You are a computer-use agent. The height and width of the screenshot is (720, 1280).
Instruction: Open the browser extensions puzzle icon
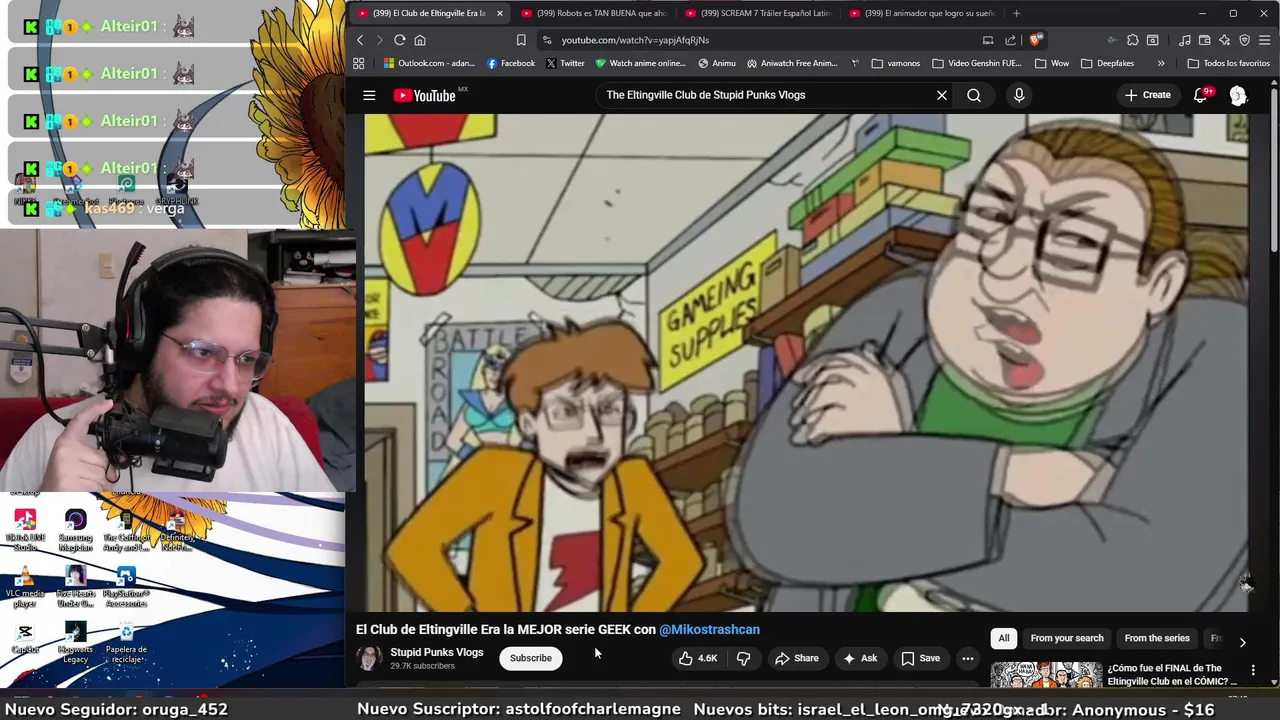click(1132, 40)
